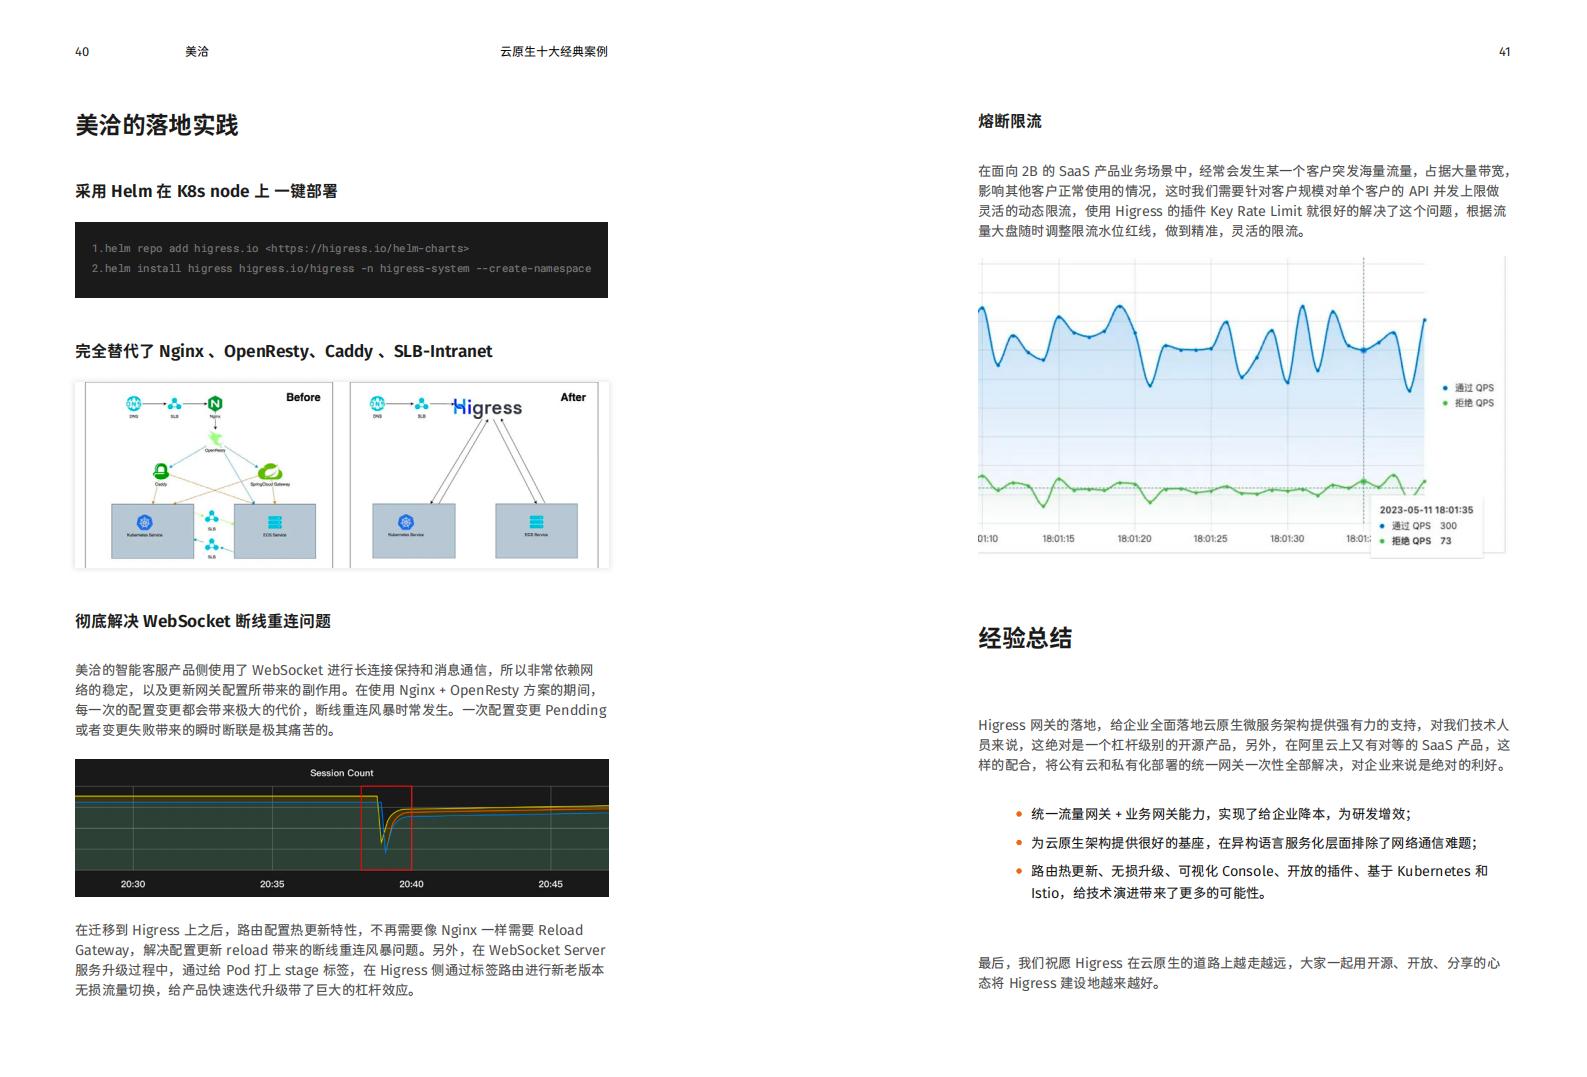Click the 20:35 label on Session Count chart
This screenshot has width=1587, height=1077.
tap(272, 884)
